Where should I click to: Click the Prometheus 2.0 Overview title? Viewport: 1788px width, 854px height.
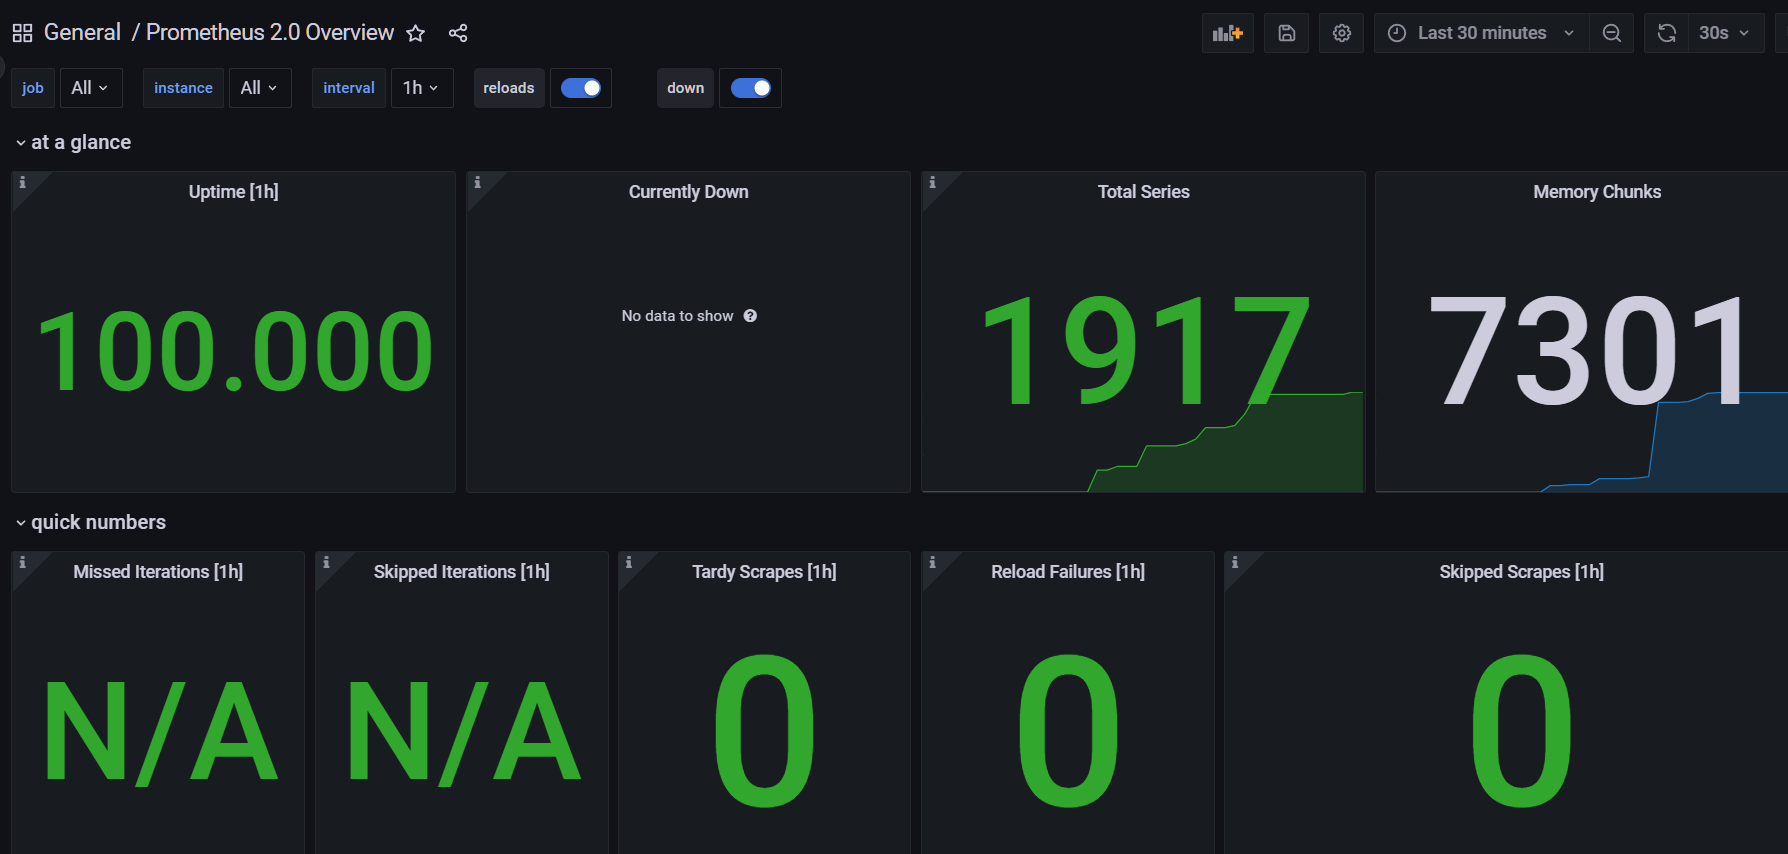click(270, 33)
